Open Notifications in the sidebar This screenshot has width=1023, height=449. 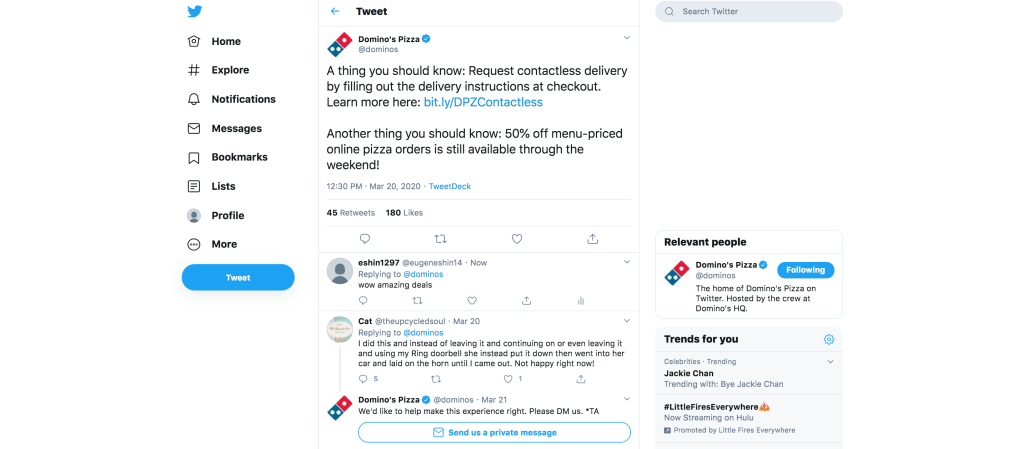point(243,99)
